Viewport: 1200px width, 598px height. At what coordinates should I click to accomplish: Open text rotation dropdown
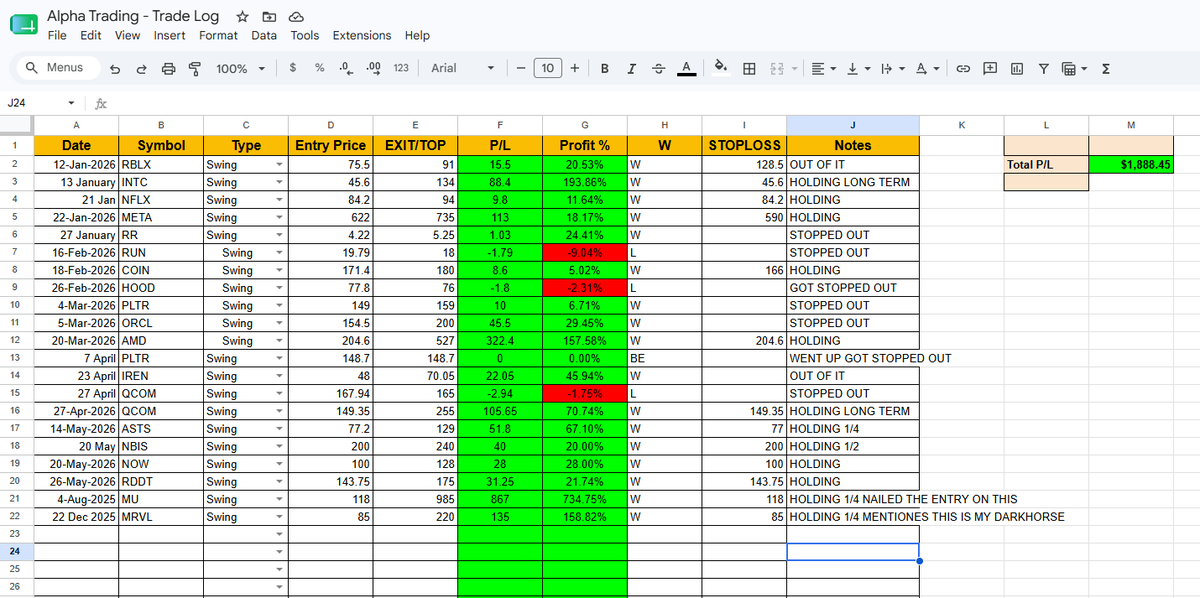pos(927,68)
